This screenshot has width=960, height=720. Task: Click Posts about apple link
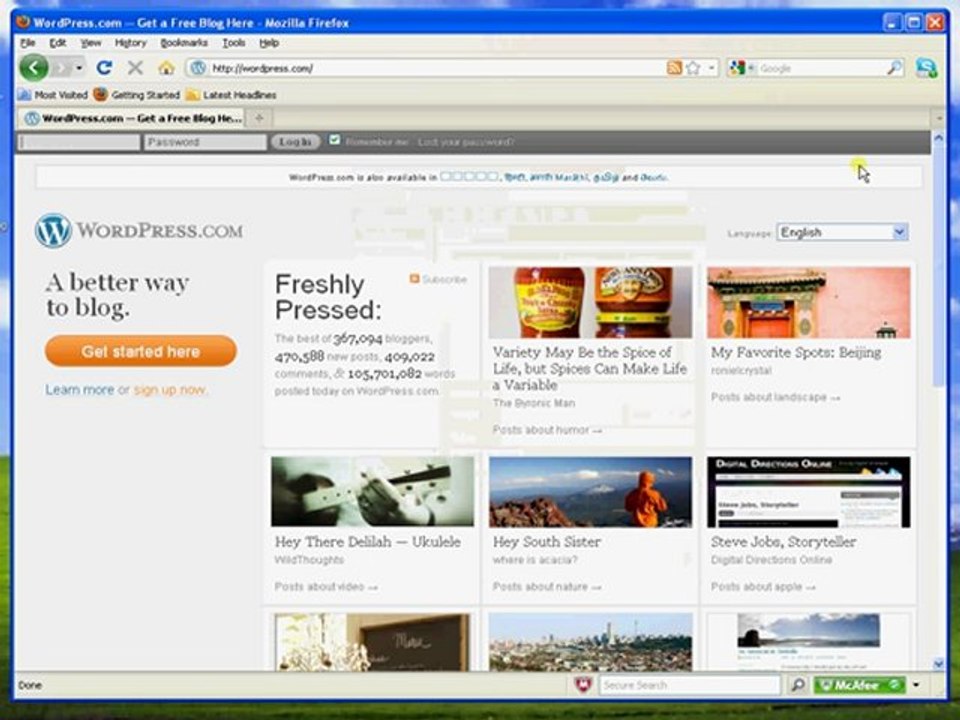pyautogui.click(x=763, y=587)
